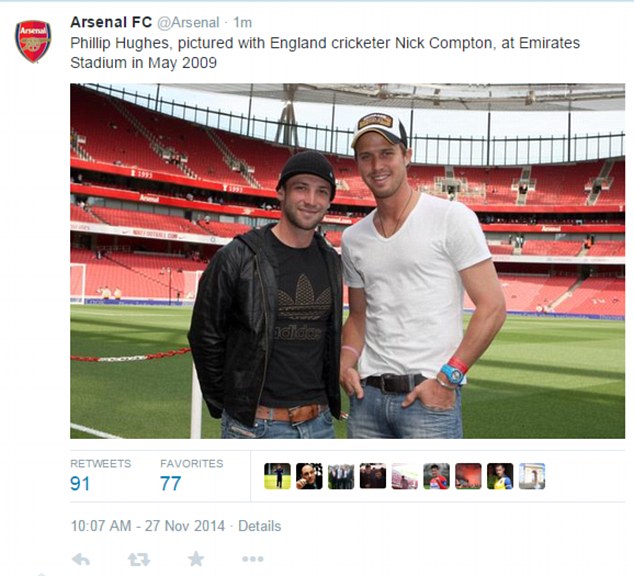This screenshot has height=576, width=634.
Task: Click the retweet arrows icon
Action: [139, 559]
